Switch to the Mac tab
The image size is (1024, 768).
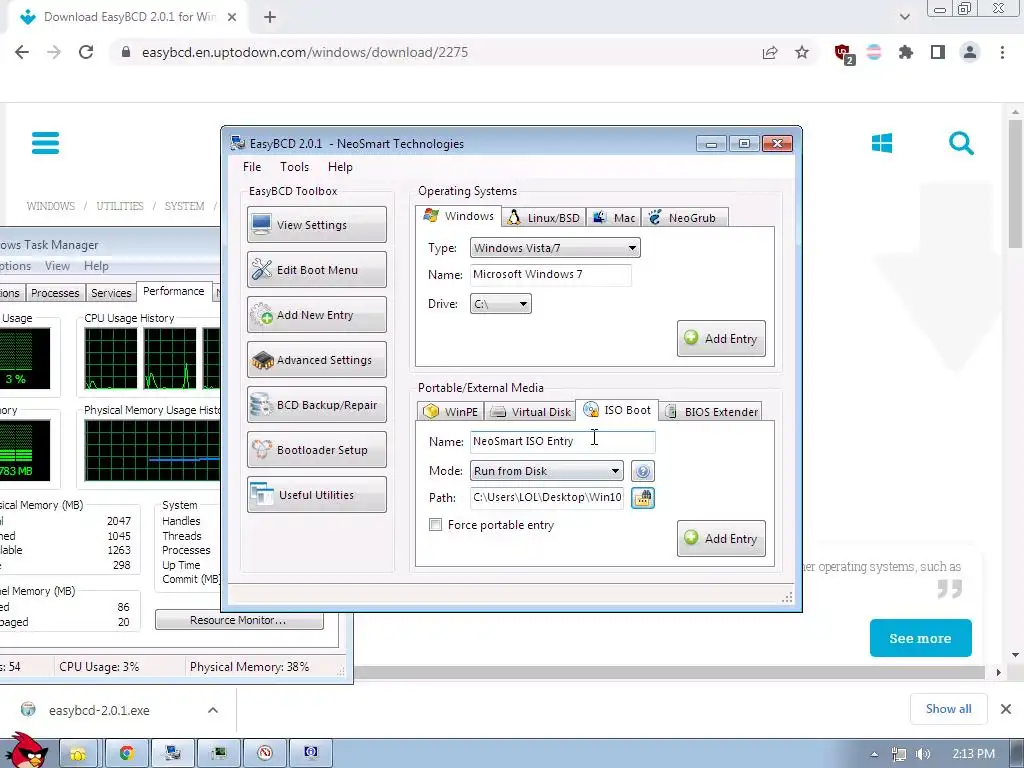[613, 217]
